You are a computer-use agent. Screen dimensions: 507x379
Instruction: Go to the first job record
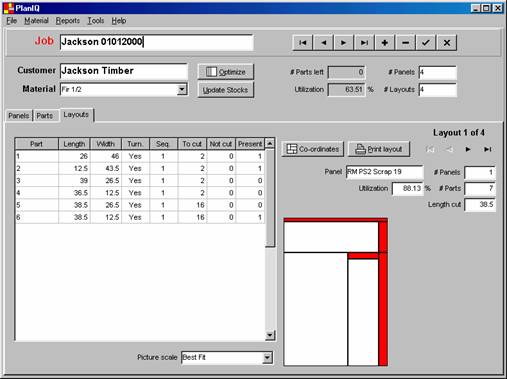click(303, 43)
